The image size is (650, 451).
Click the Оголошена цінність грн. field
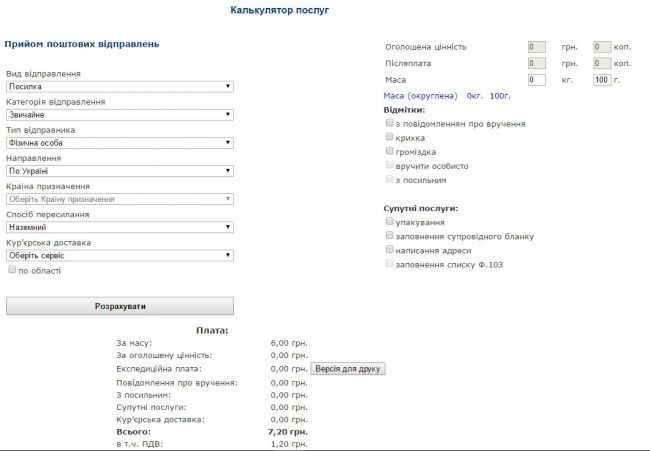(x=536, y=47)
